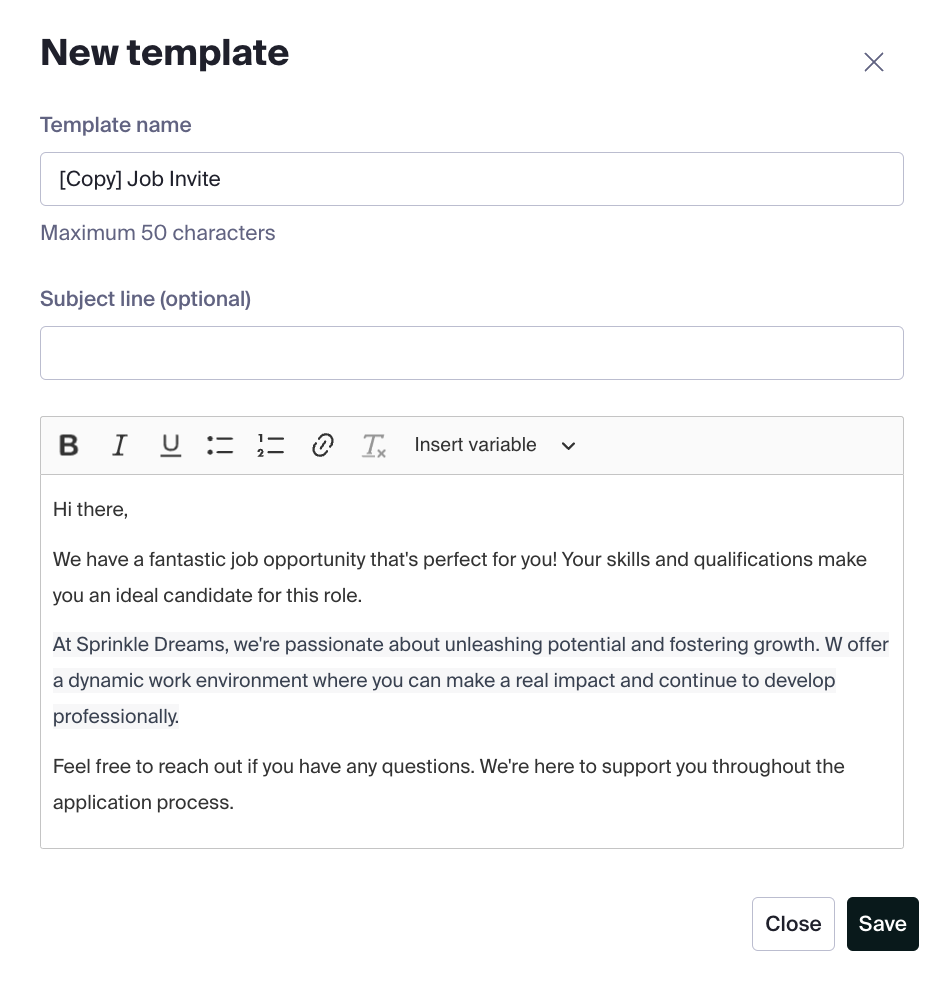The width and height of the screenshot is (938, 982).
Task: Click the Template name label
Action: pyautogui.click(x=116, y=125)
